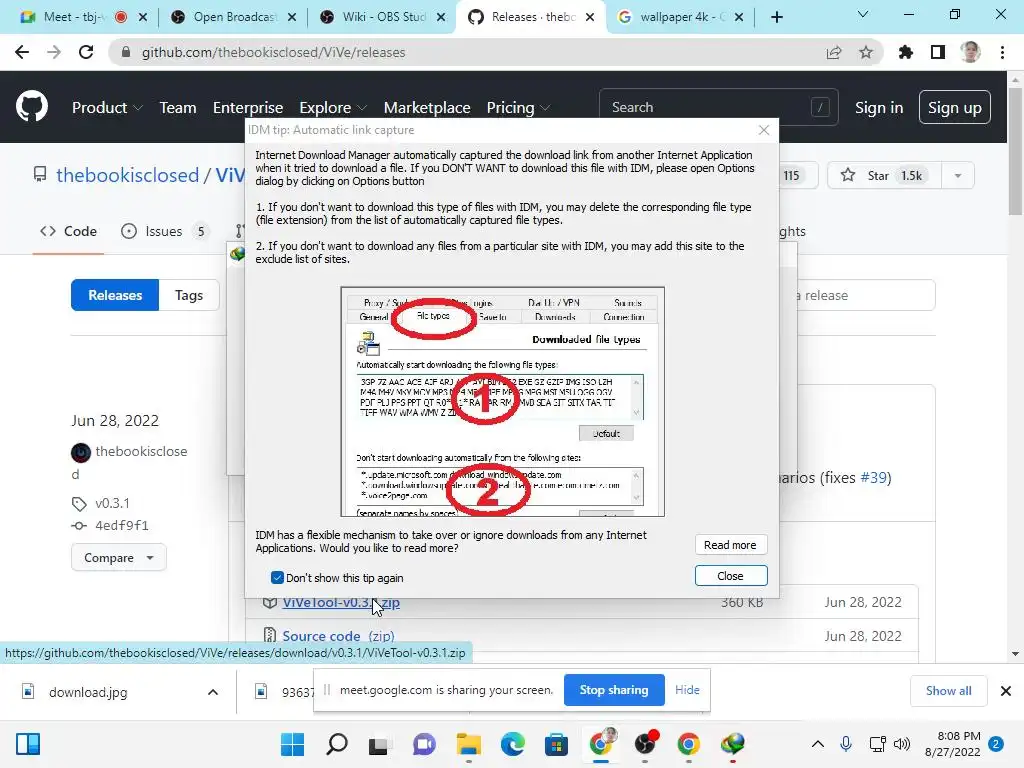The image size is (1024, 768).
Task: Open the Enterprise menu item
Action: [x=248, y=108]
